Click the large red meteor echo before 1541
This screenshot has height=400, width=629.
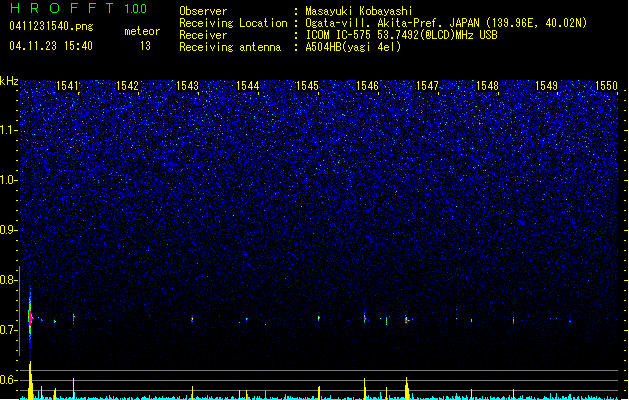pyautogui.click(x=30, y=318)
